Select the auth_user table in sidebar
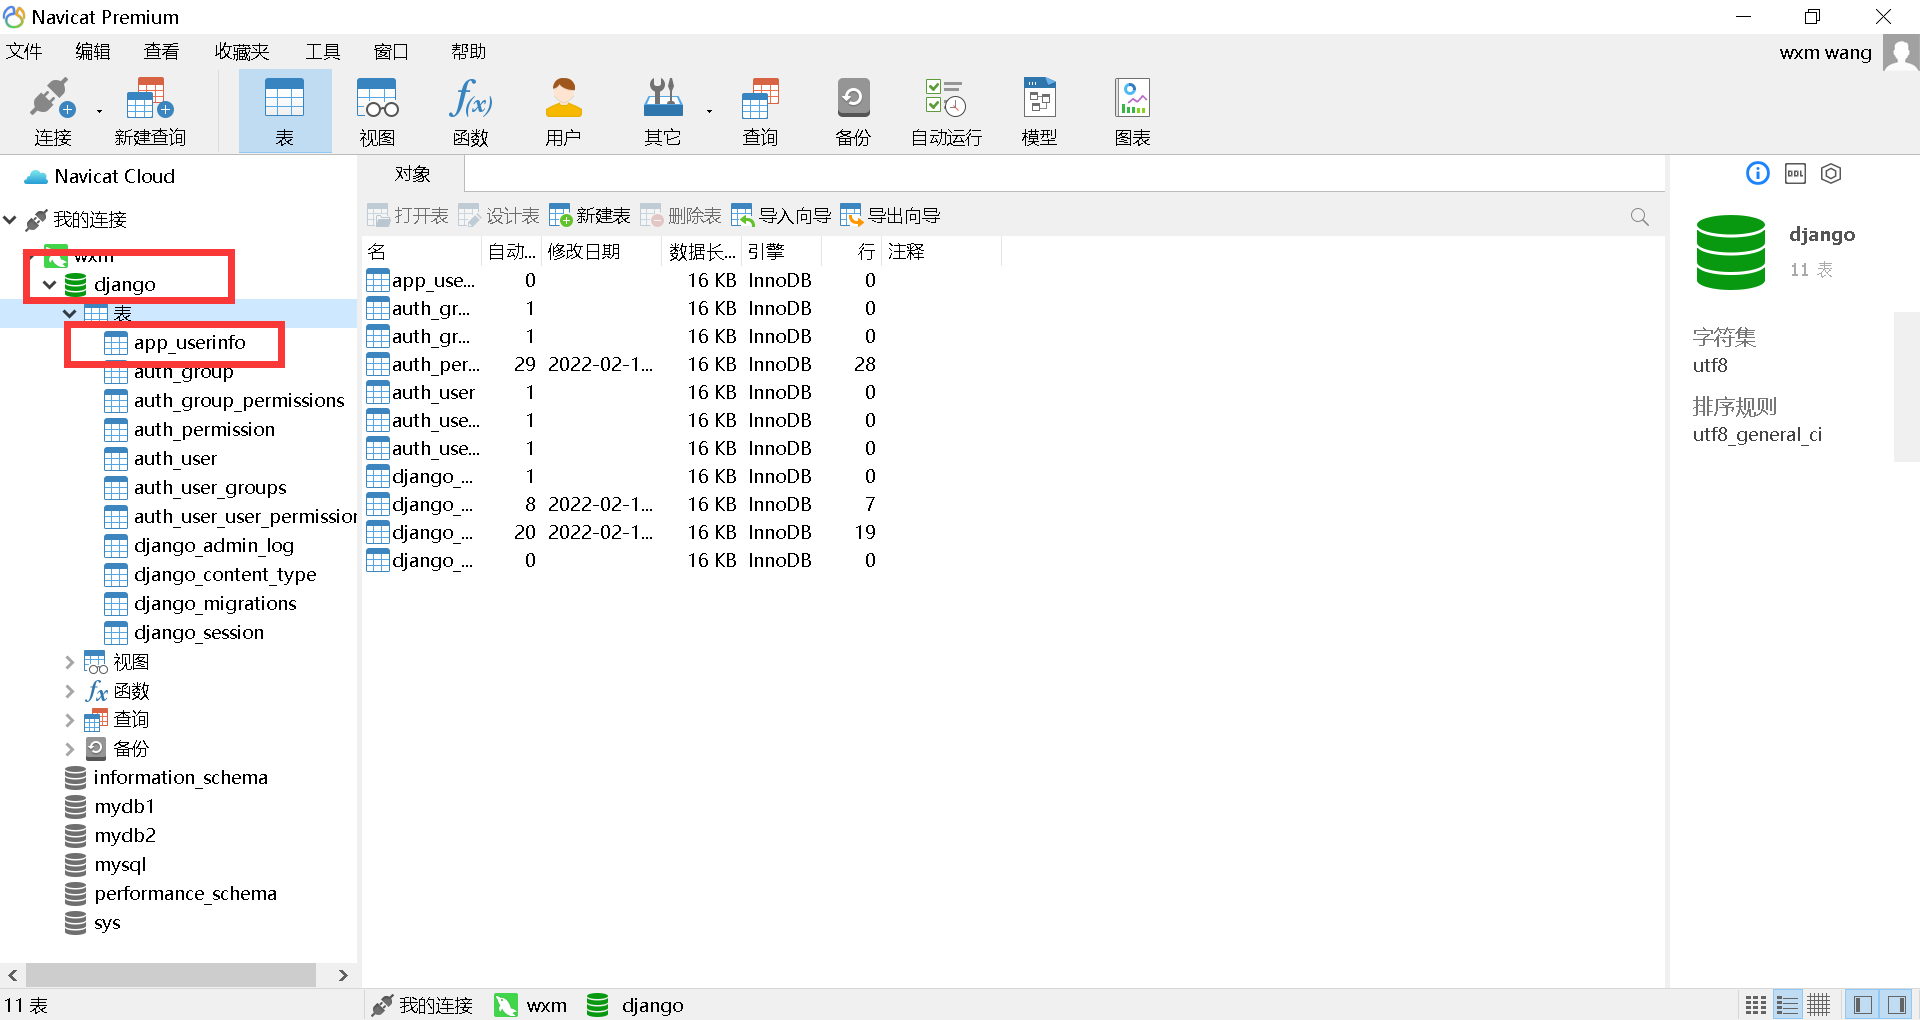This screenshot has height=1020, width=1920. tap(175, 458)
